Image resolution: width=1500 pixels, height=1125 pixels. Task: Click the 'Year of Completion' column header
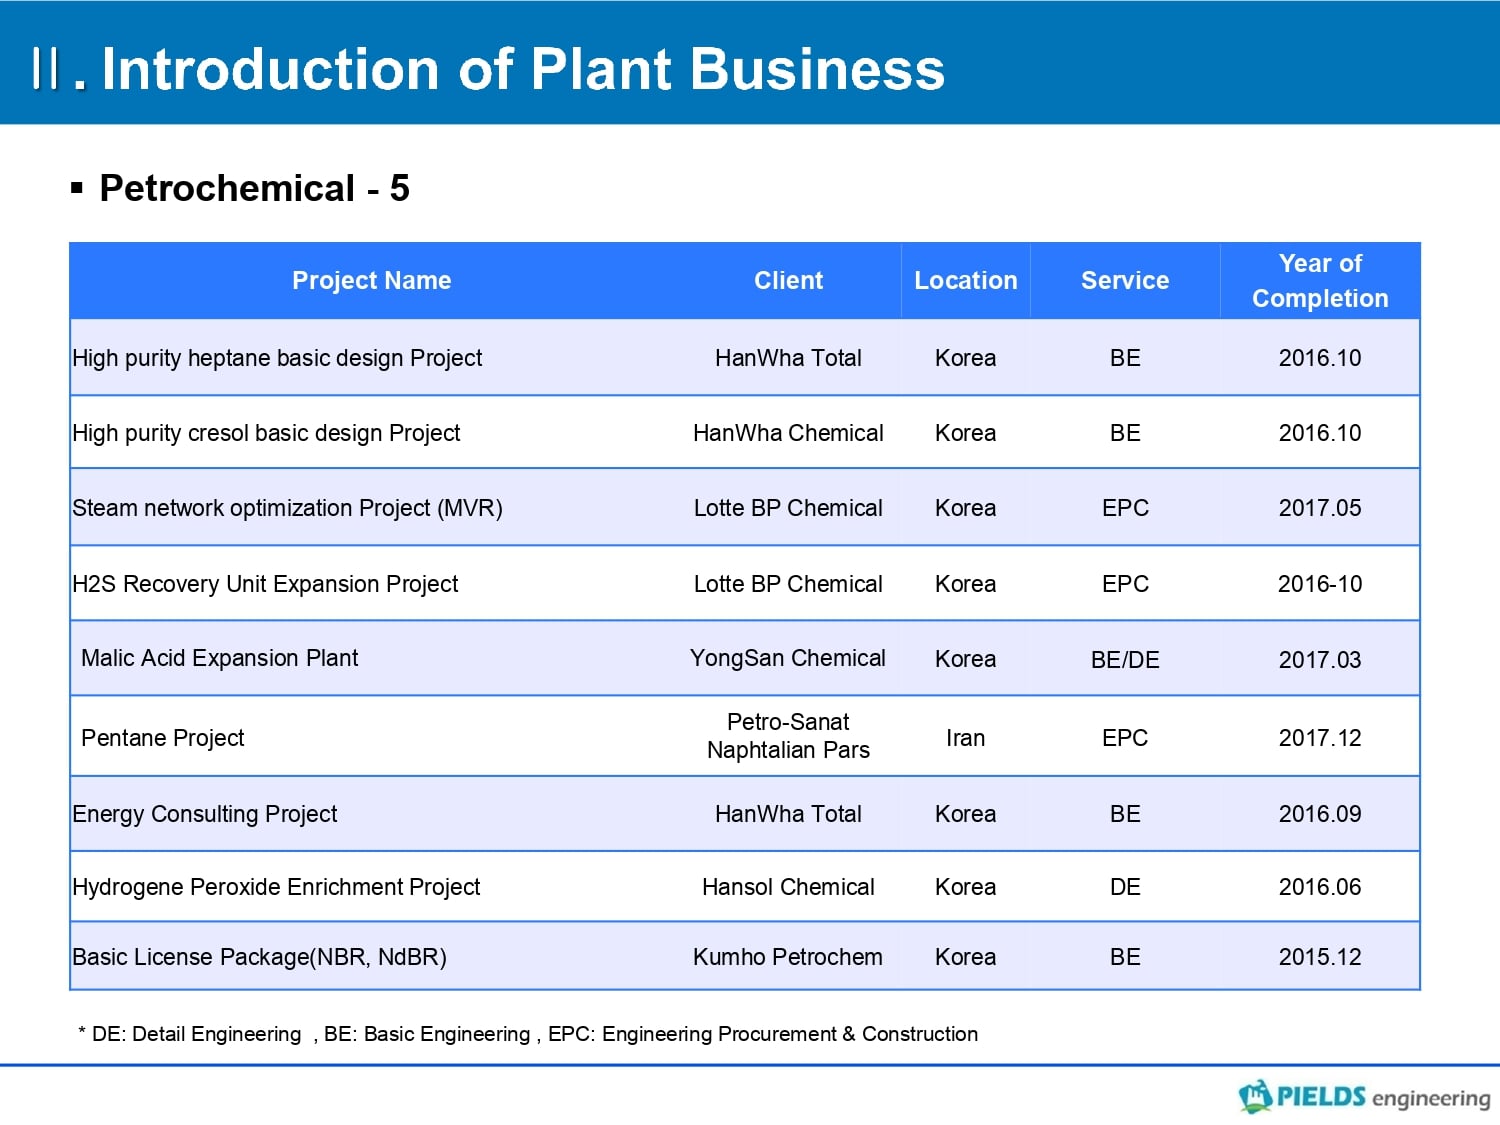(x=1320, y=281)
